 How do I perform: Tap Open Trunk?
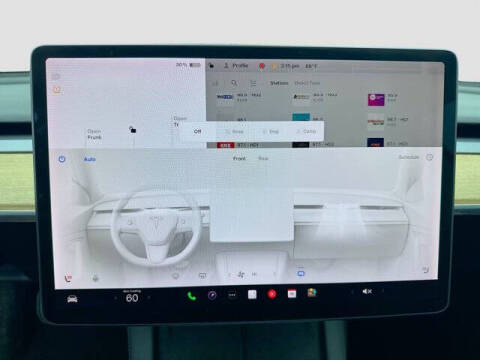click(x=180, y=121)
